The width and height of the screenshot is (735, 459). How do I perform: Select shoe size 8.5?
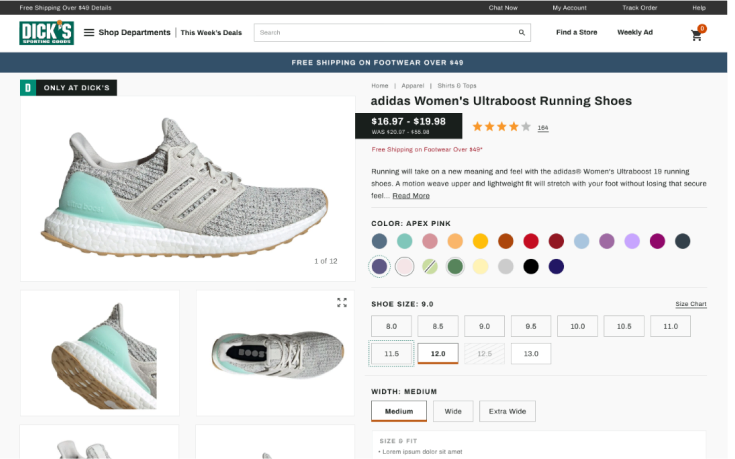(438, 326)
